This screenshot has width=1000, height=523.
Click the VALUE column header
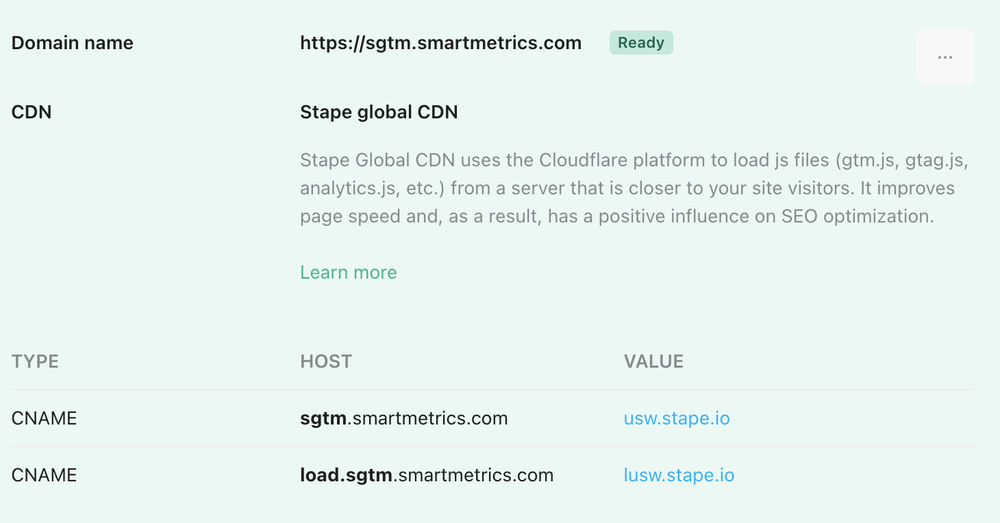click(x=654, y=362)
